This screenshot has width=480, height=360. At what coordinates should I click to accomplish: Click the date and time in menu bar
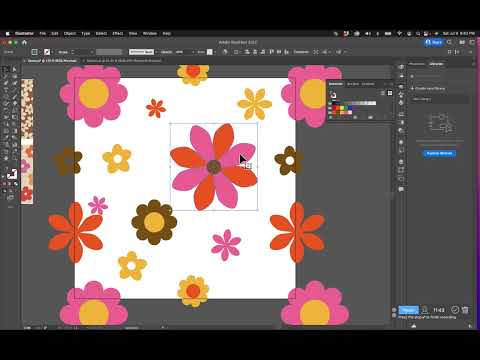(x=459, y=33)
